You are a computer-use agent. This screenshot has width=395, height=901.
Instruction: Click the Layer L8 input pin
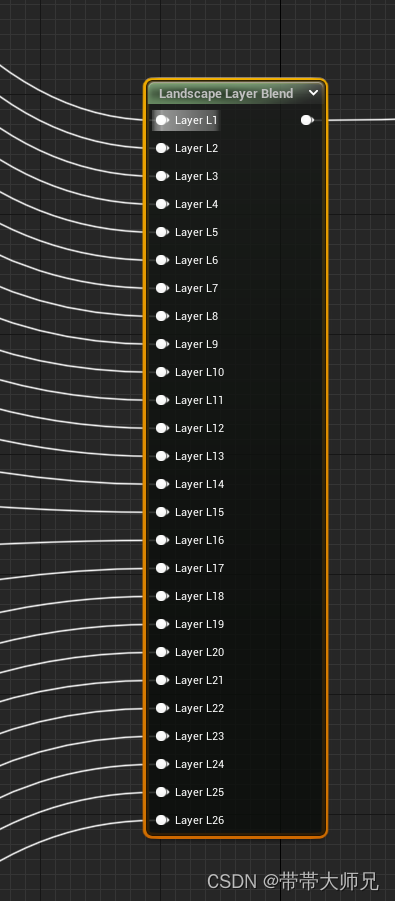tap(162, 316)
